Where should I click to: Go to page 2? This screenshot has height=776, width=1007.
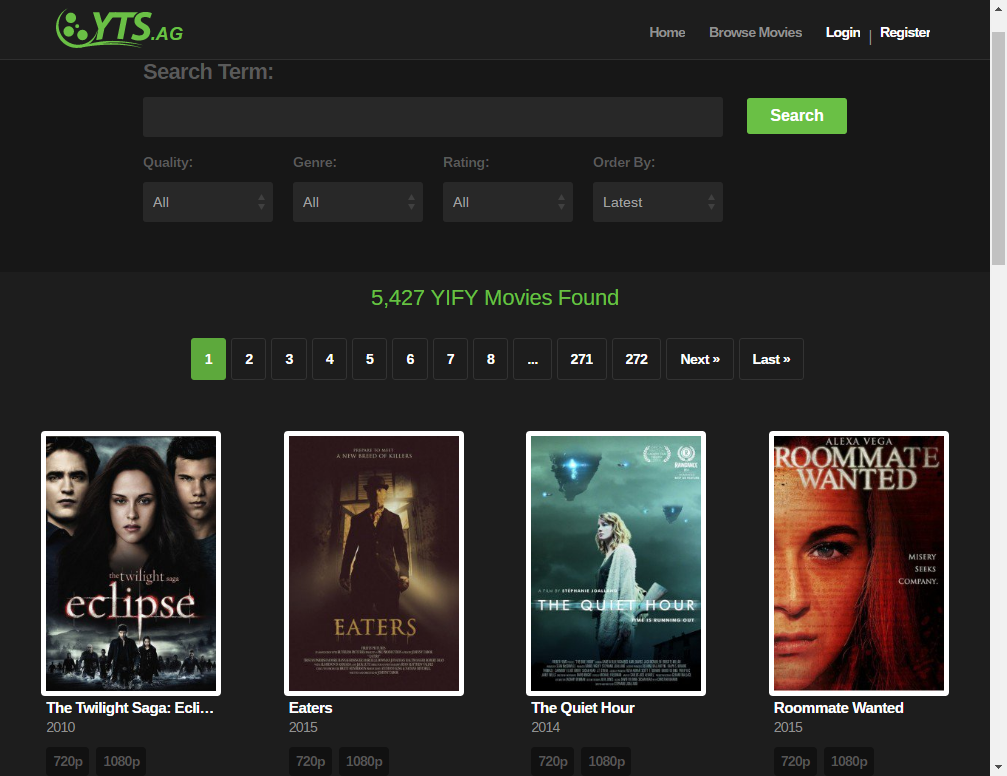249,359
